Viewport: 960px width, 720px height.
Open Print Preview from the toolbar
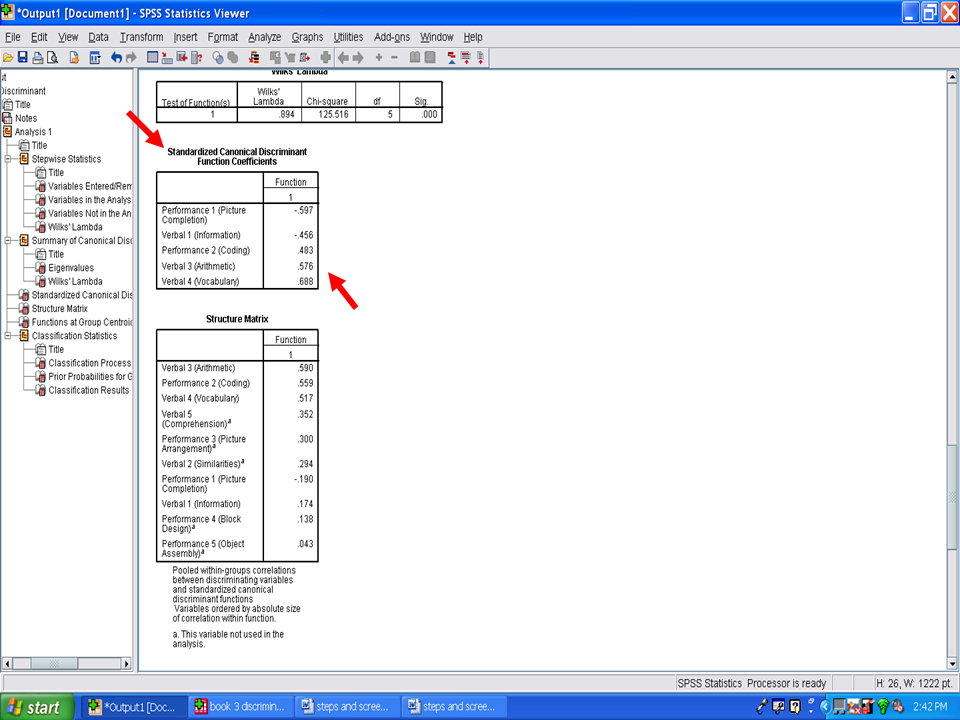[52, 58]
